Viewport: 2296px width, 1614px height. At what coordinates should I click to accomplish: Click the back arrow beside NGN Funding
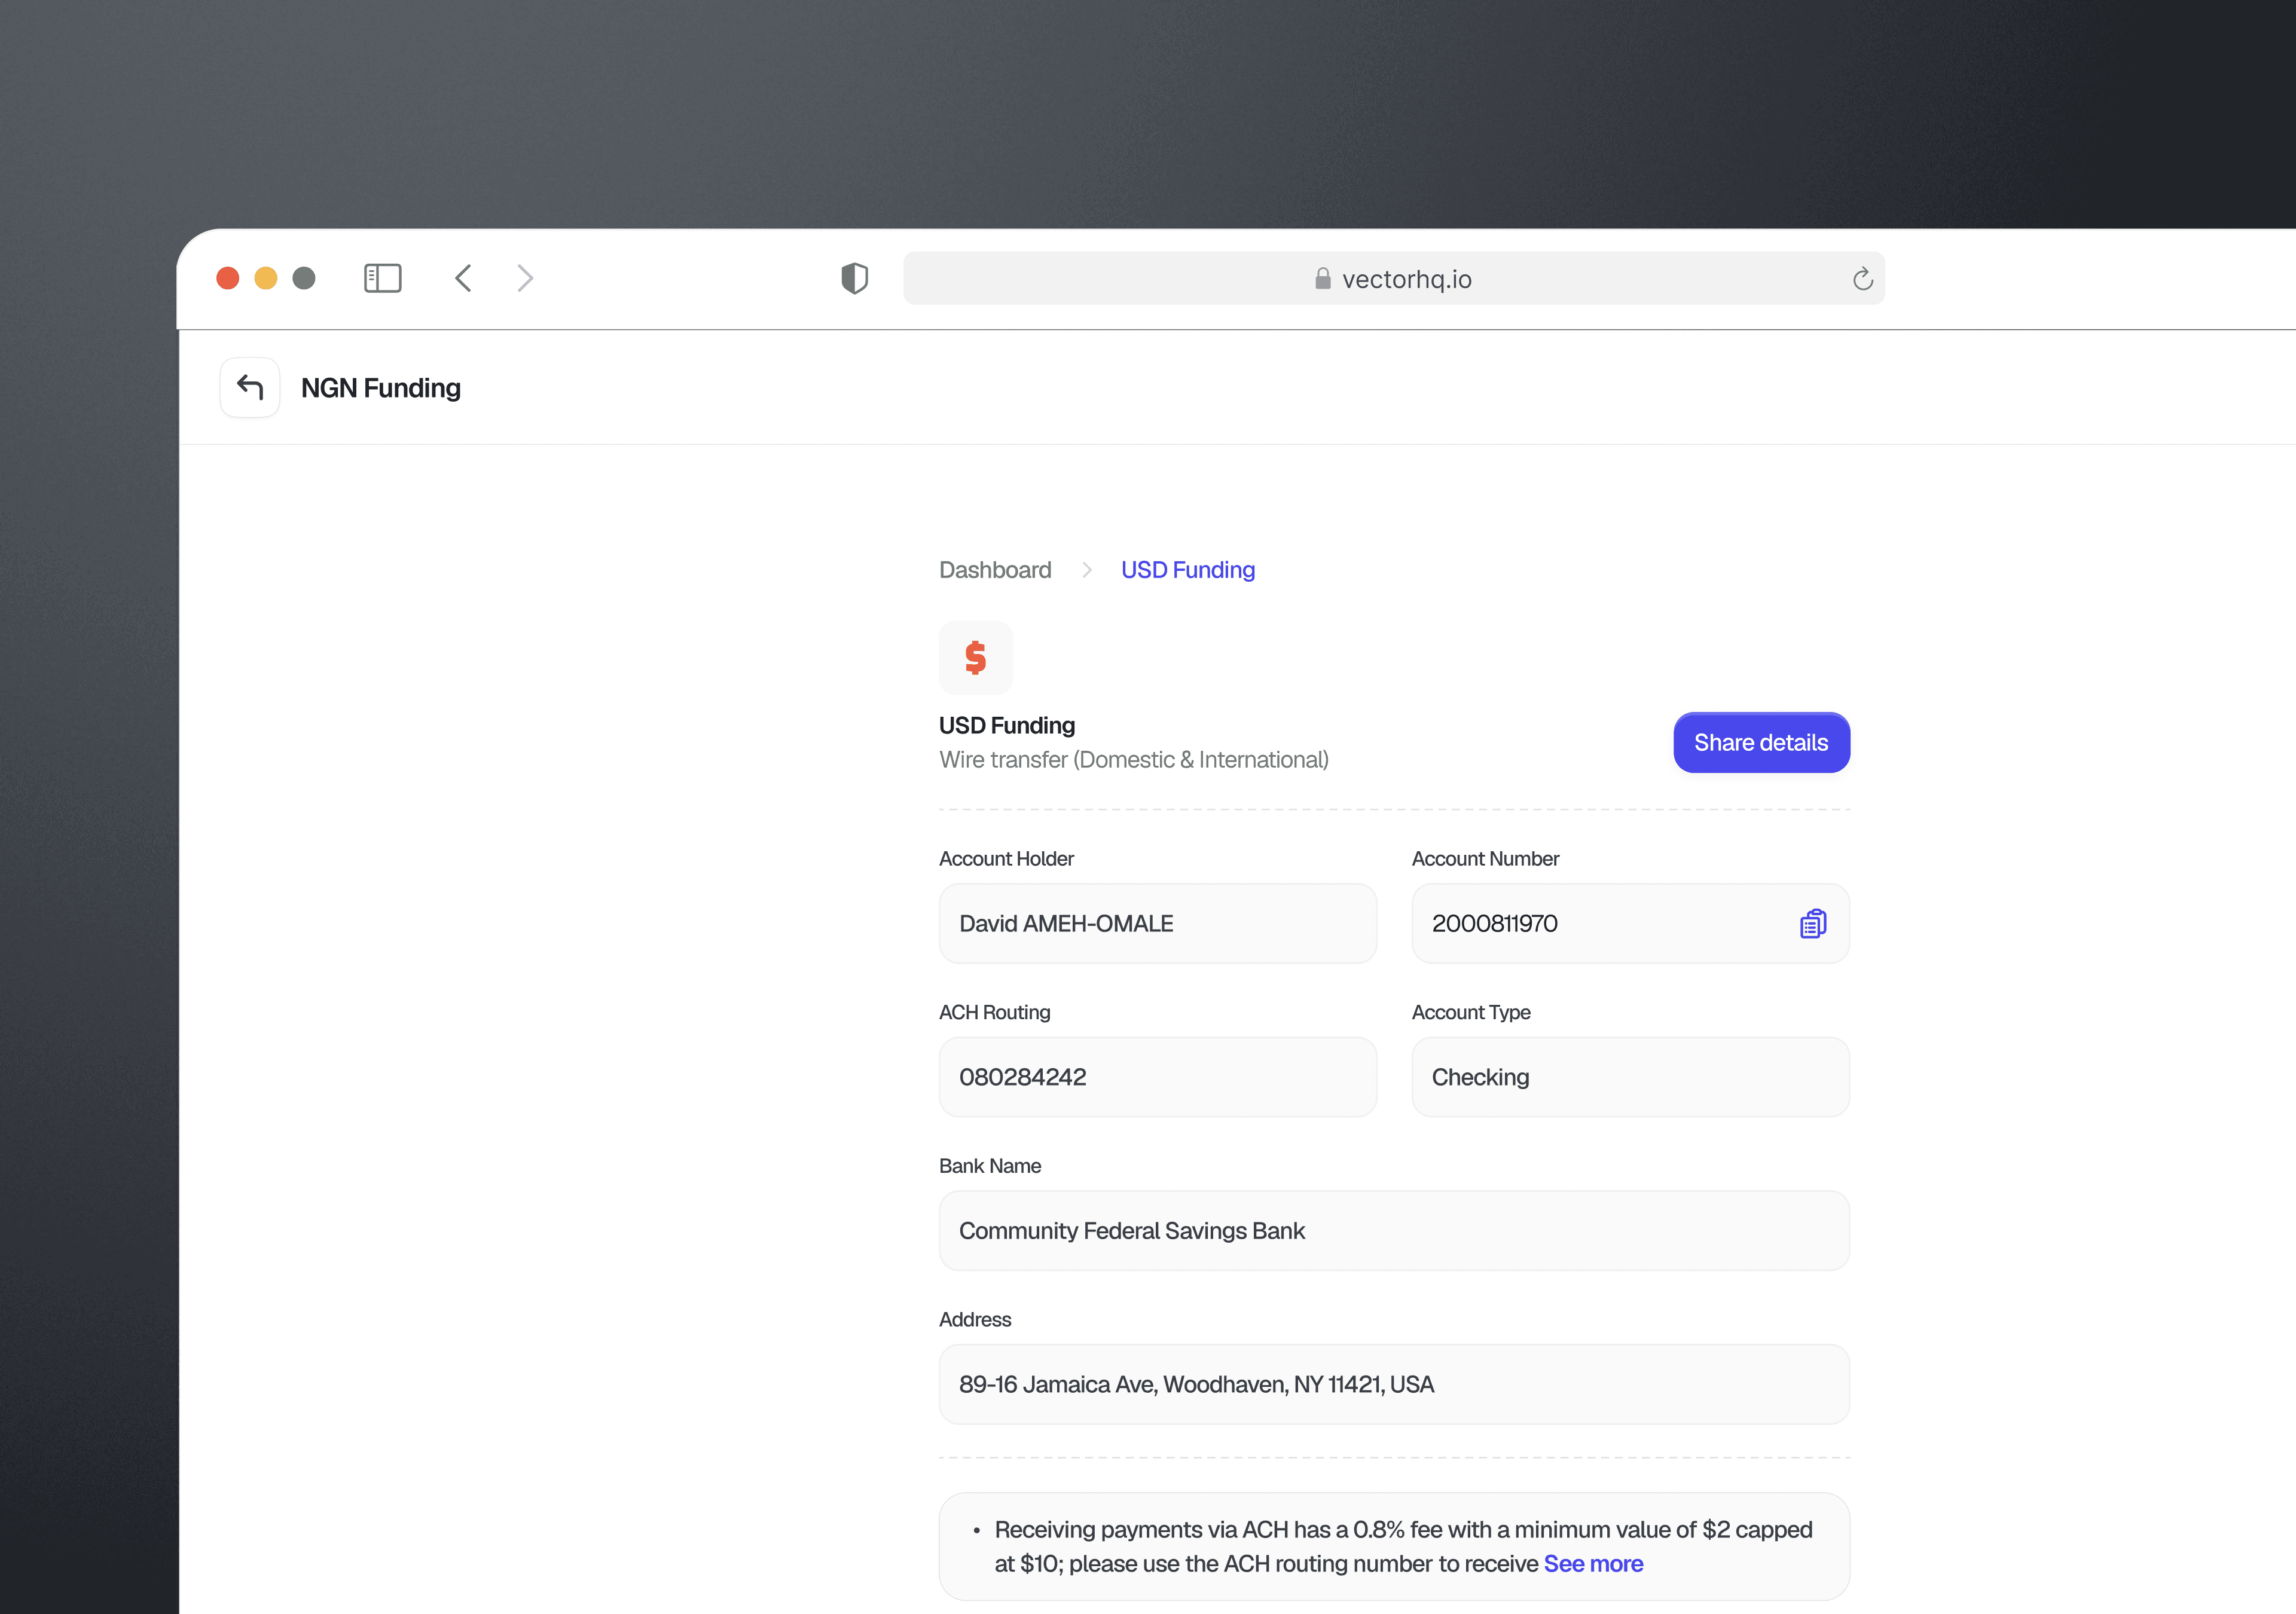pyautogui.click(x=249, y=387)
